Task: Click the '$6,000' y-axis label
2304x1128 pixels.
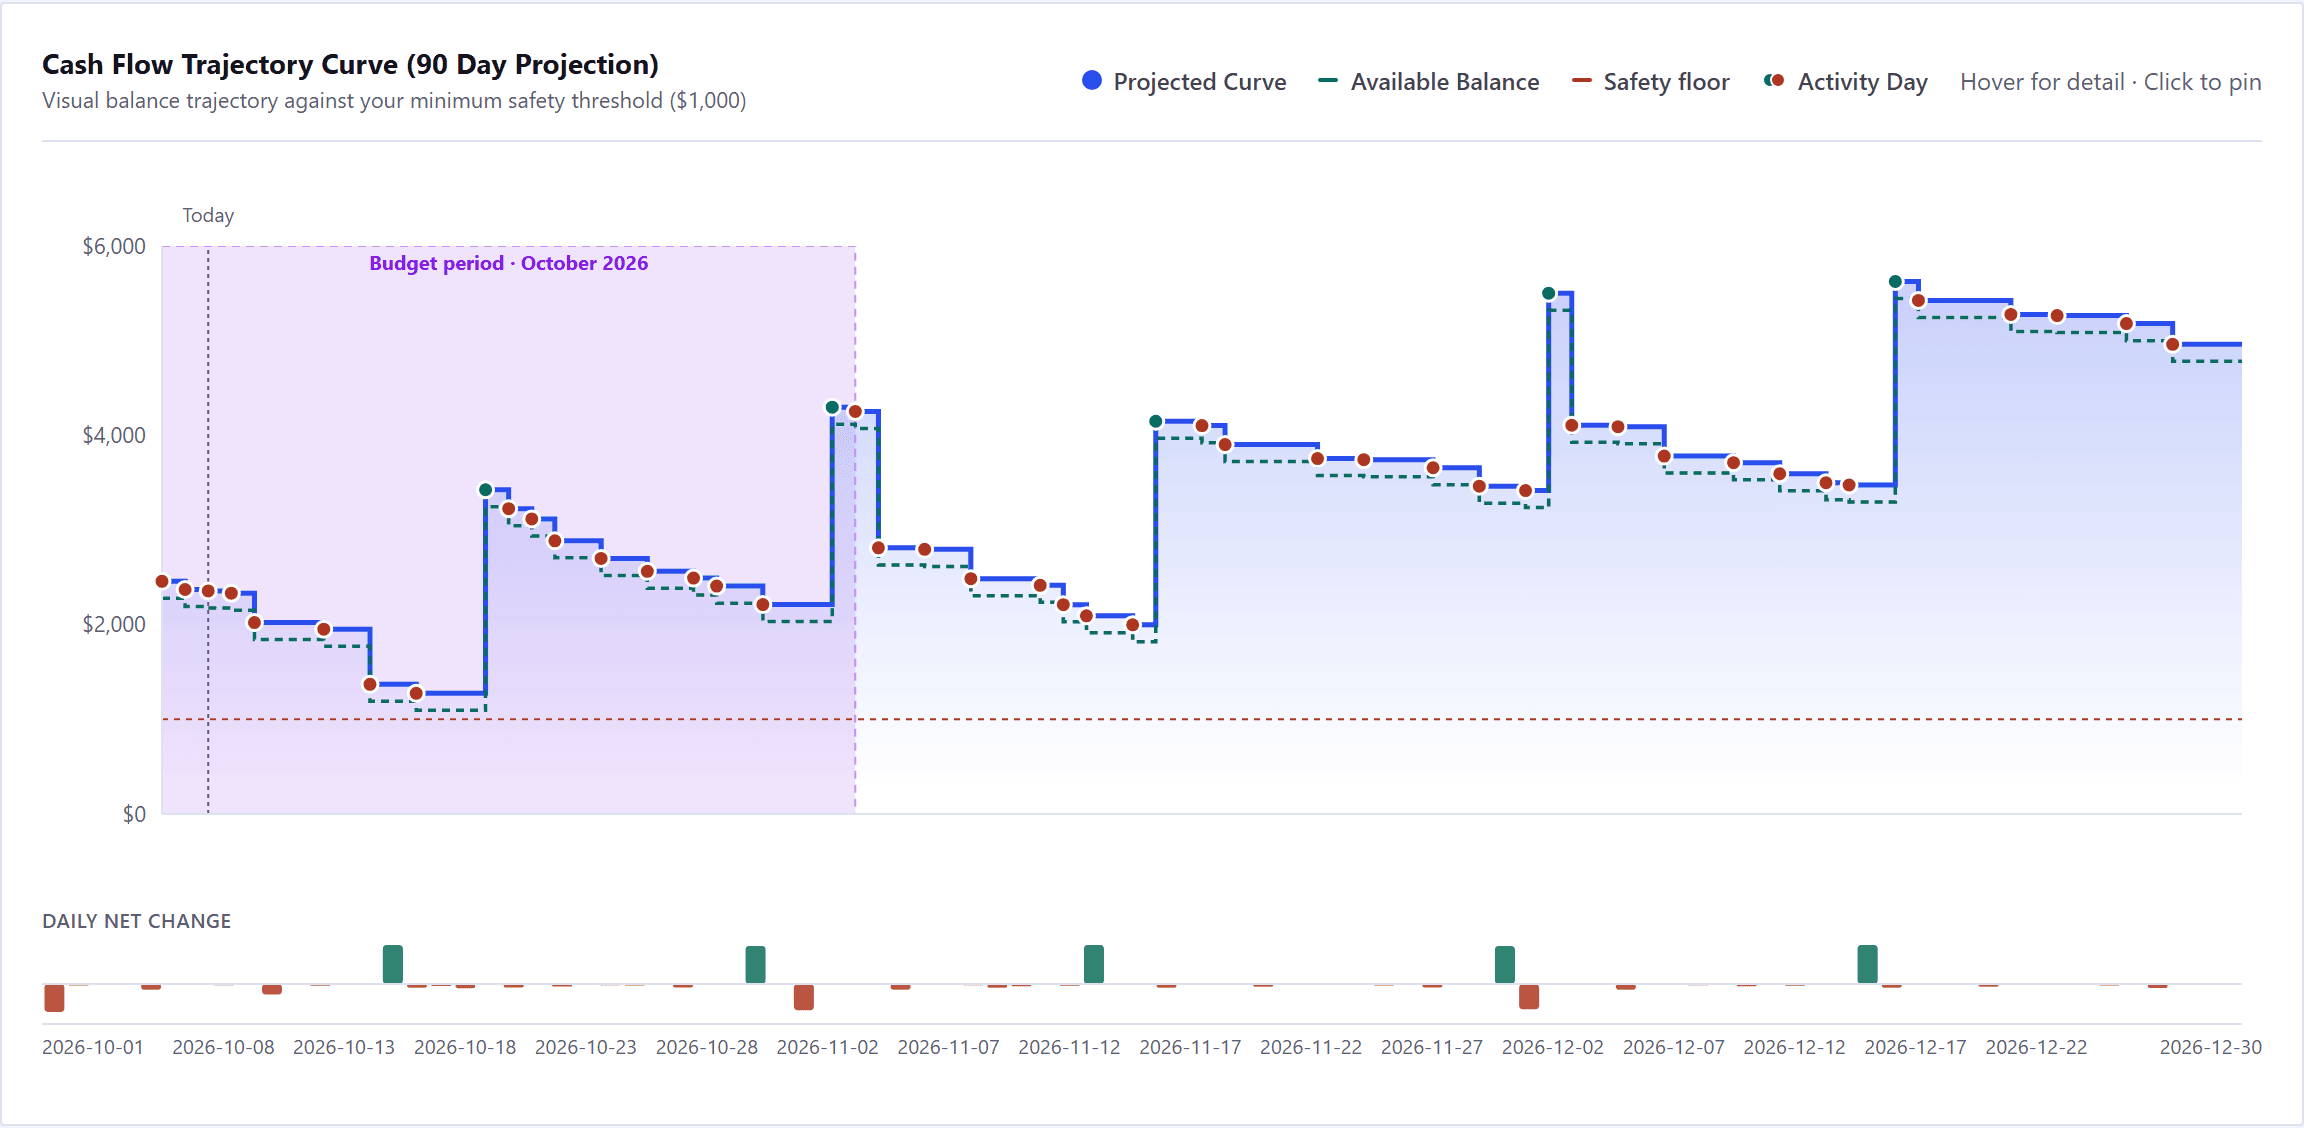Action: pos(114,246)
